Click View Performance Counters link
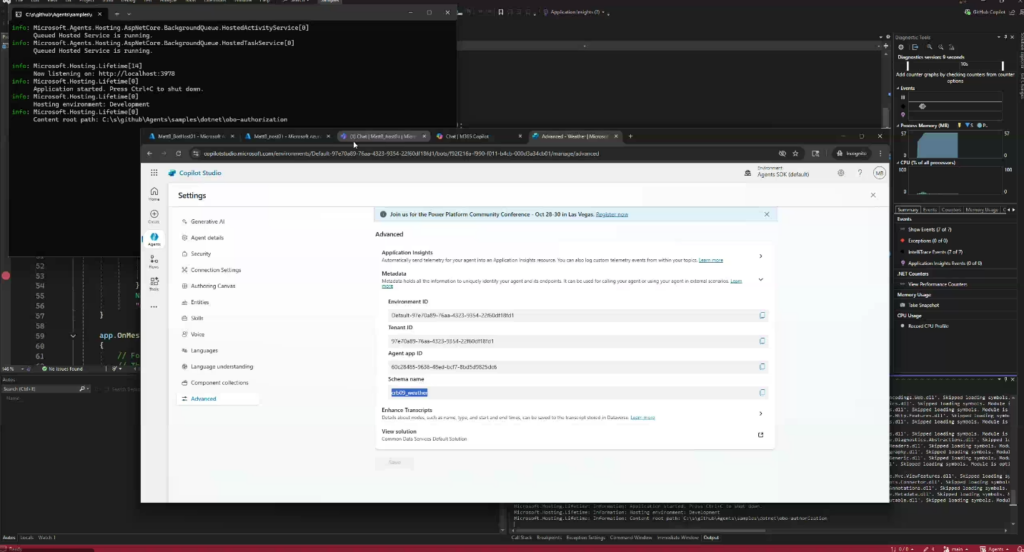 tap(937, 284)
